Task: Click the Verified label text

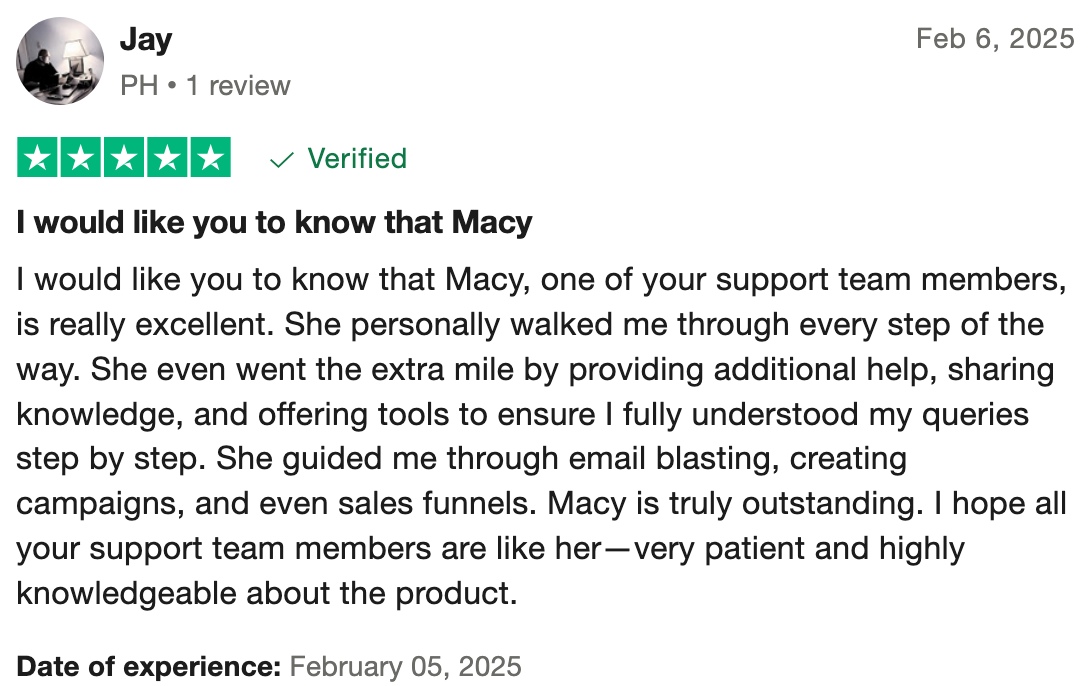Action: click(x=357, y=158)
